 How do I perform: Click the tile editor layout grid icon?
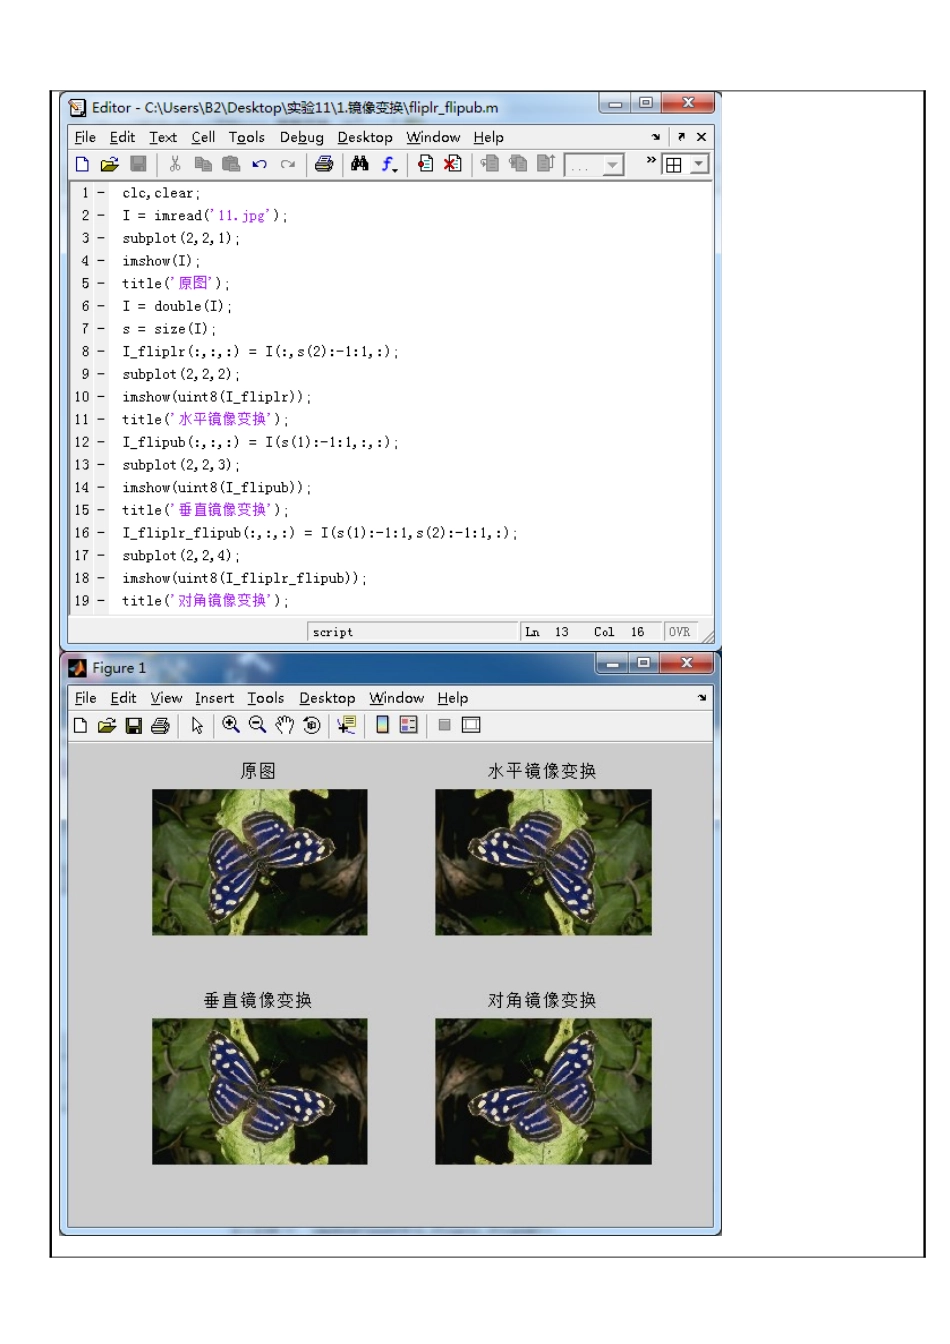(674, 165)
